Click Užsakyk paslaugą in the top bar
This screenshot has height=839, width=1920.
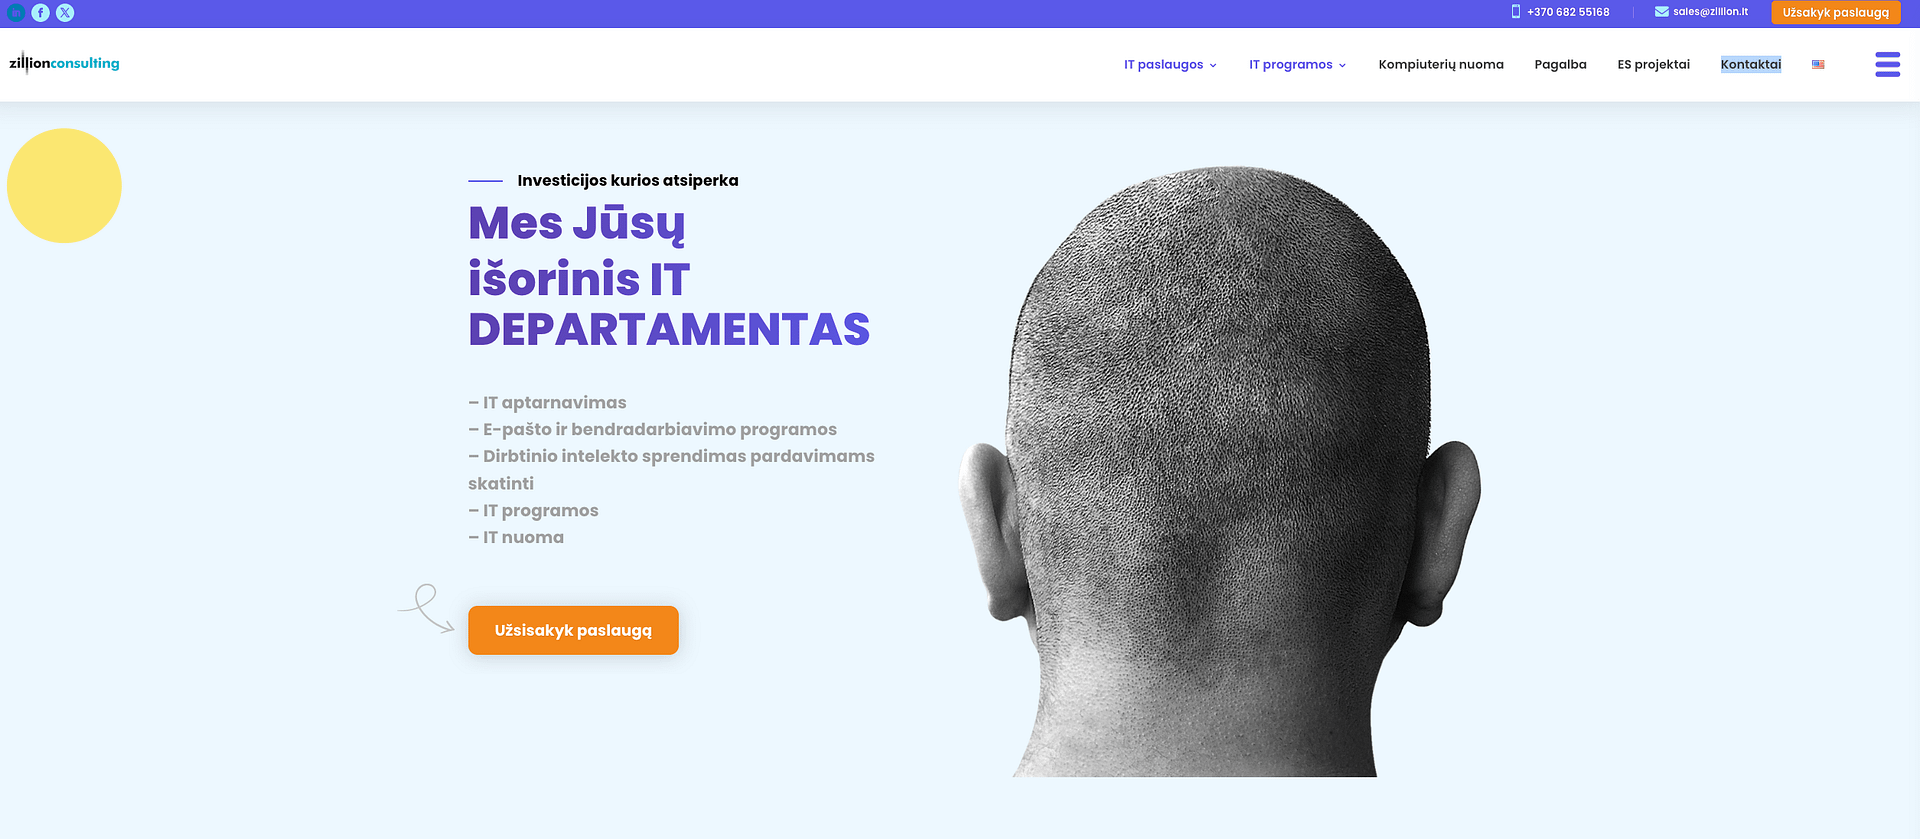1836,12
